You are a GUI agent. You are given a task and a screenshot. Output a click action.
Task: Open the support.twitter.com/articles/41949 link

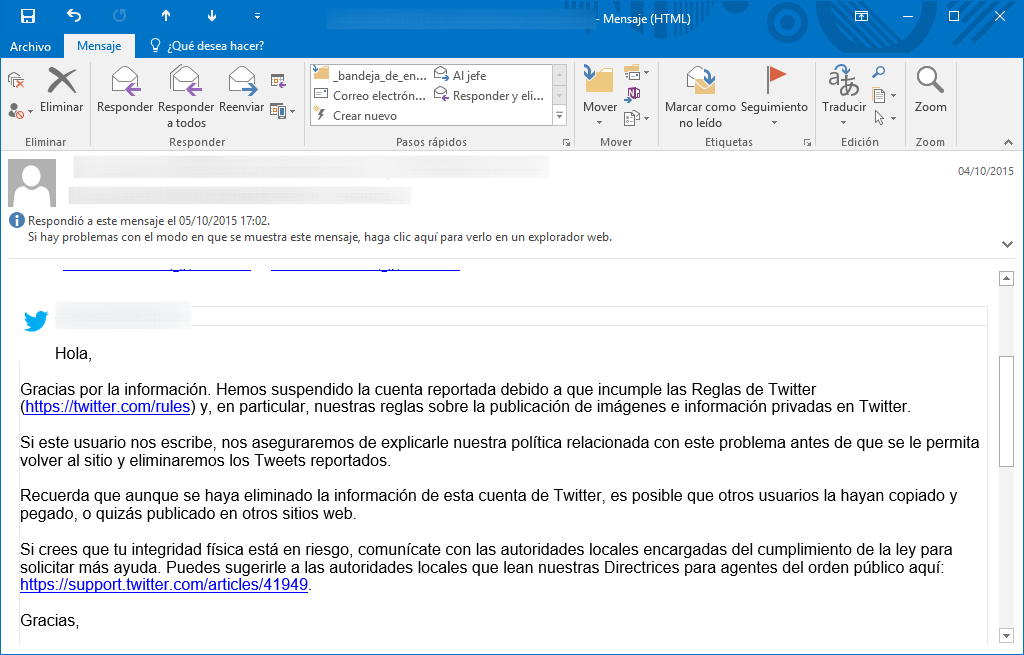[164, 584]
